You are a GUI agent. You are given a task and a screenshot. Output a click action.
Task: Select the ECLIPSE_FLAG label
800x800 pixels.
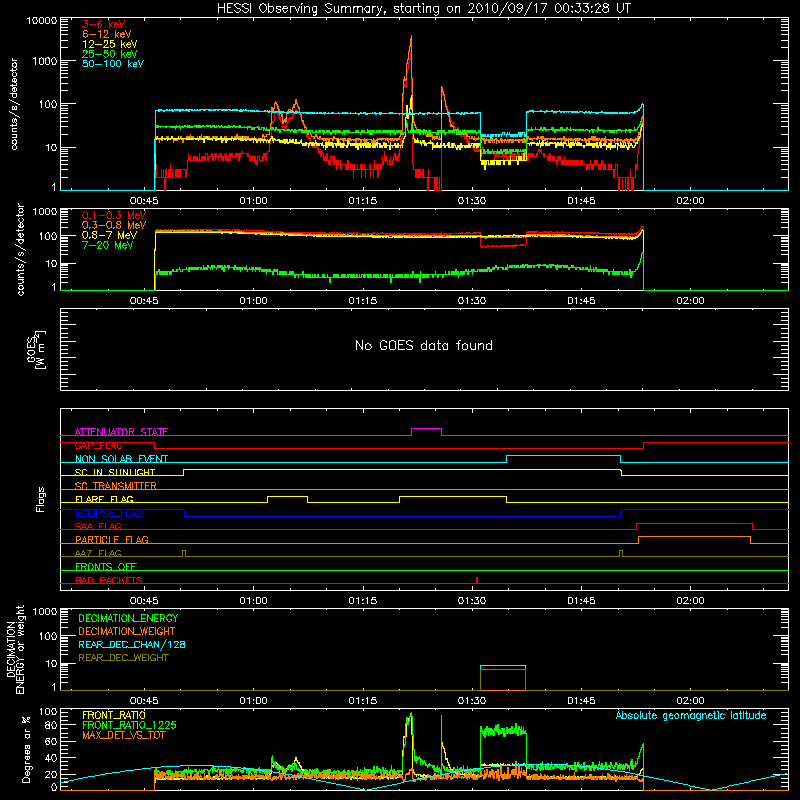pyautogui.click(x=109, y=513)
